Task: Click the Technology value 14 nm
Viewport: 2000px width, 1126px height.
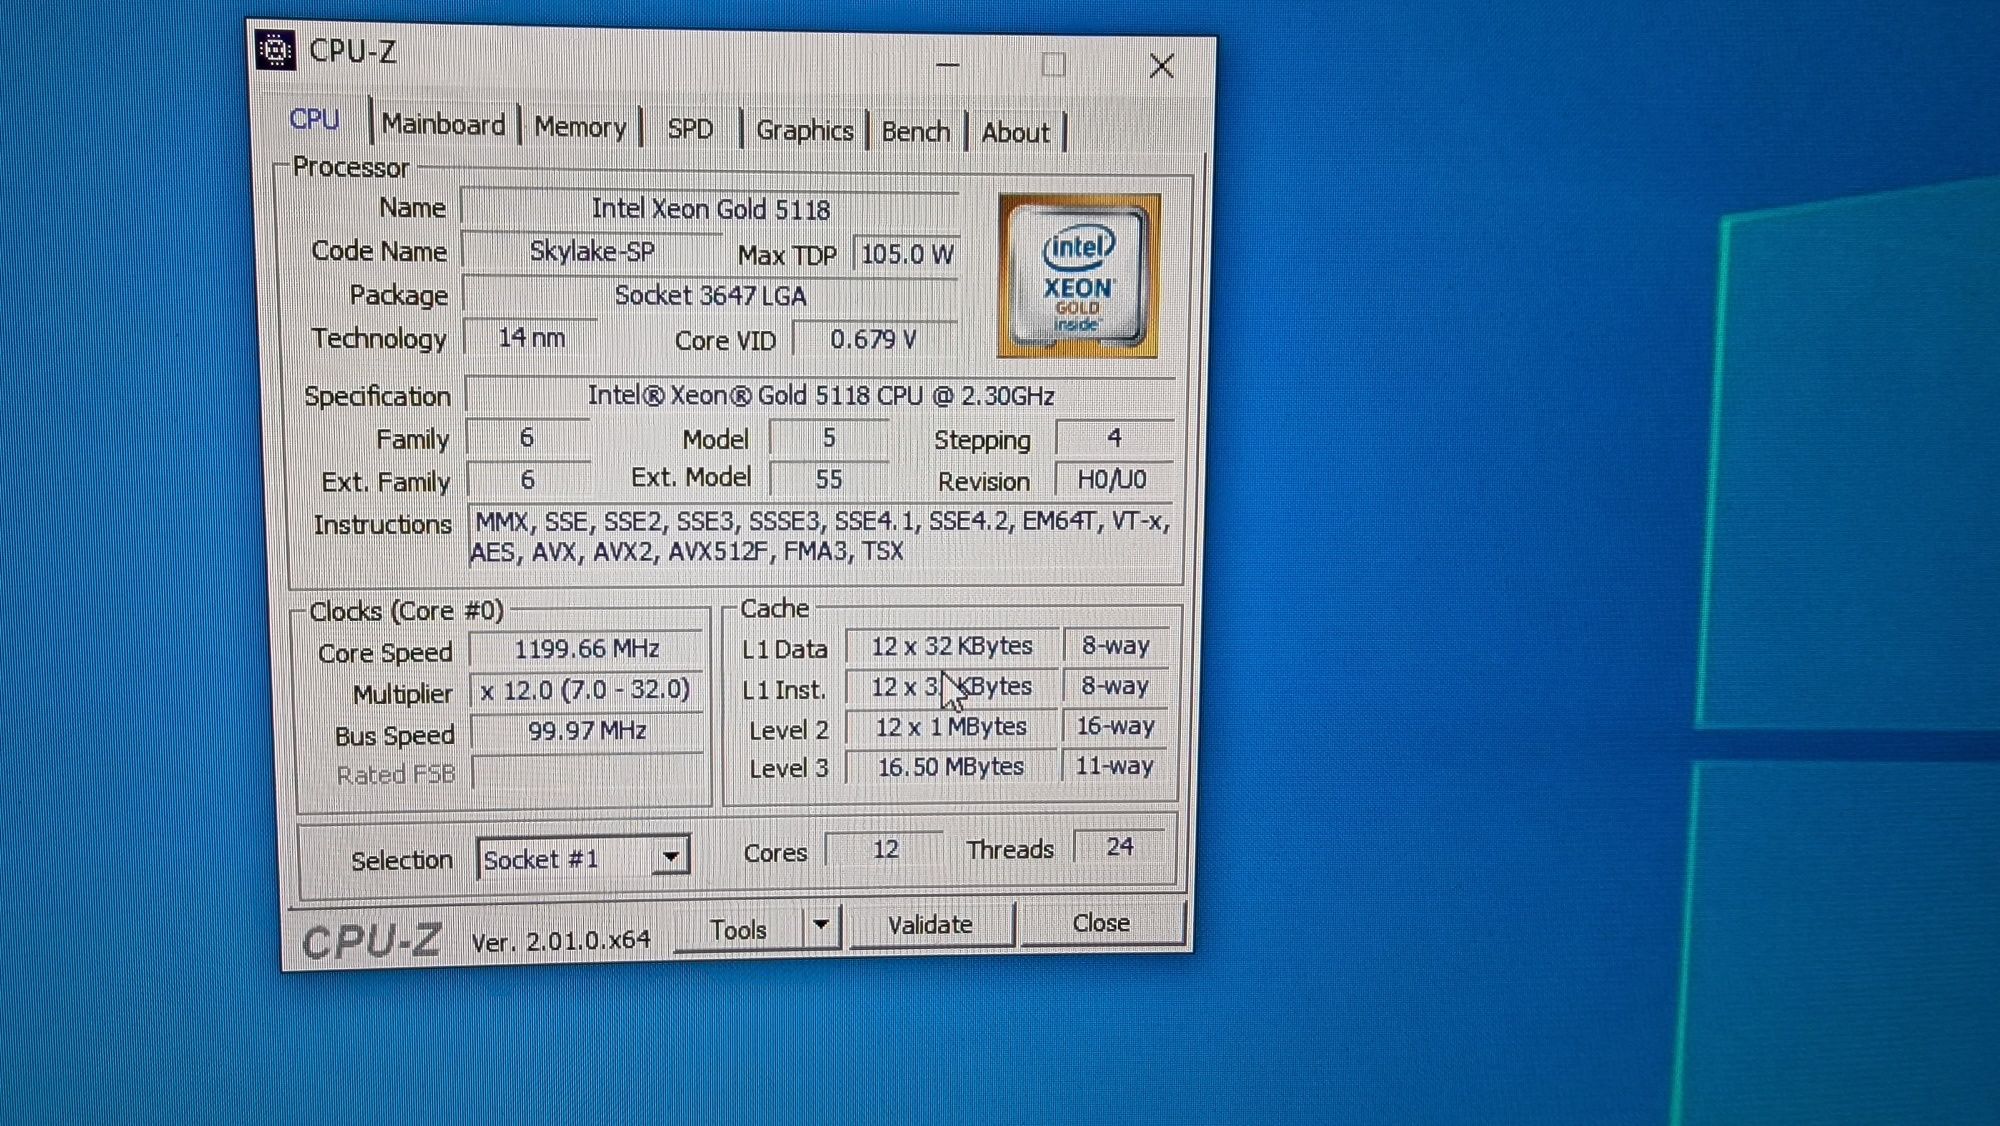Action: click(531, 338)
